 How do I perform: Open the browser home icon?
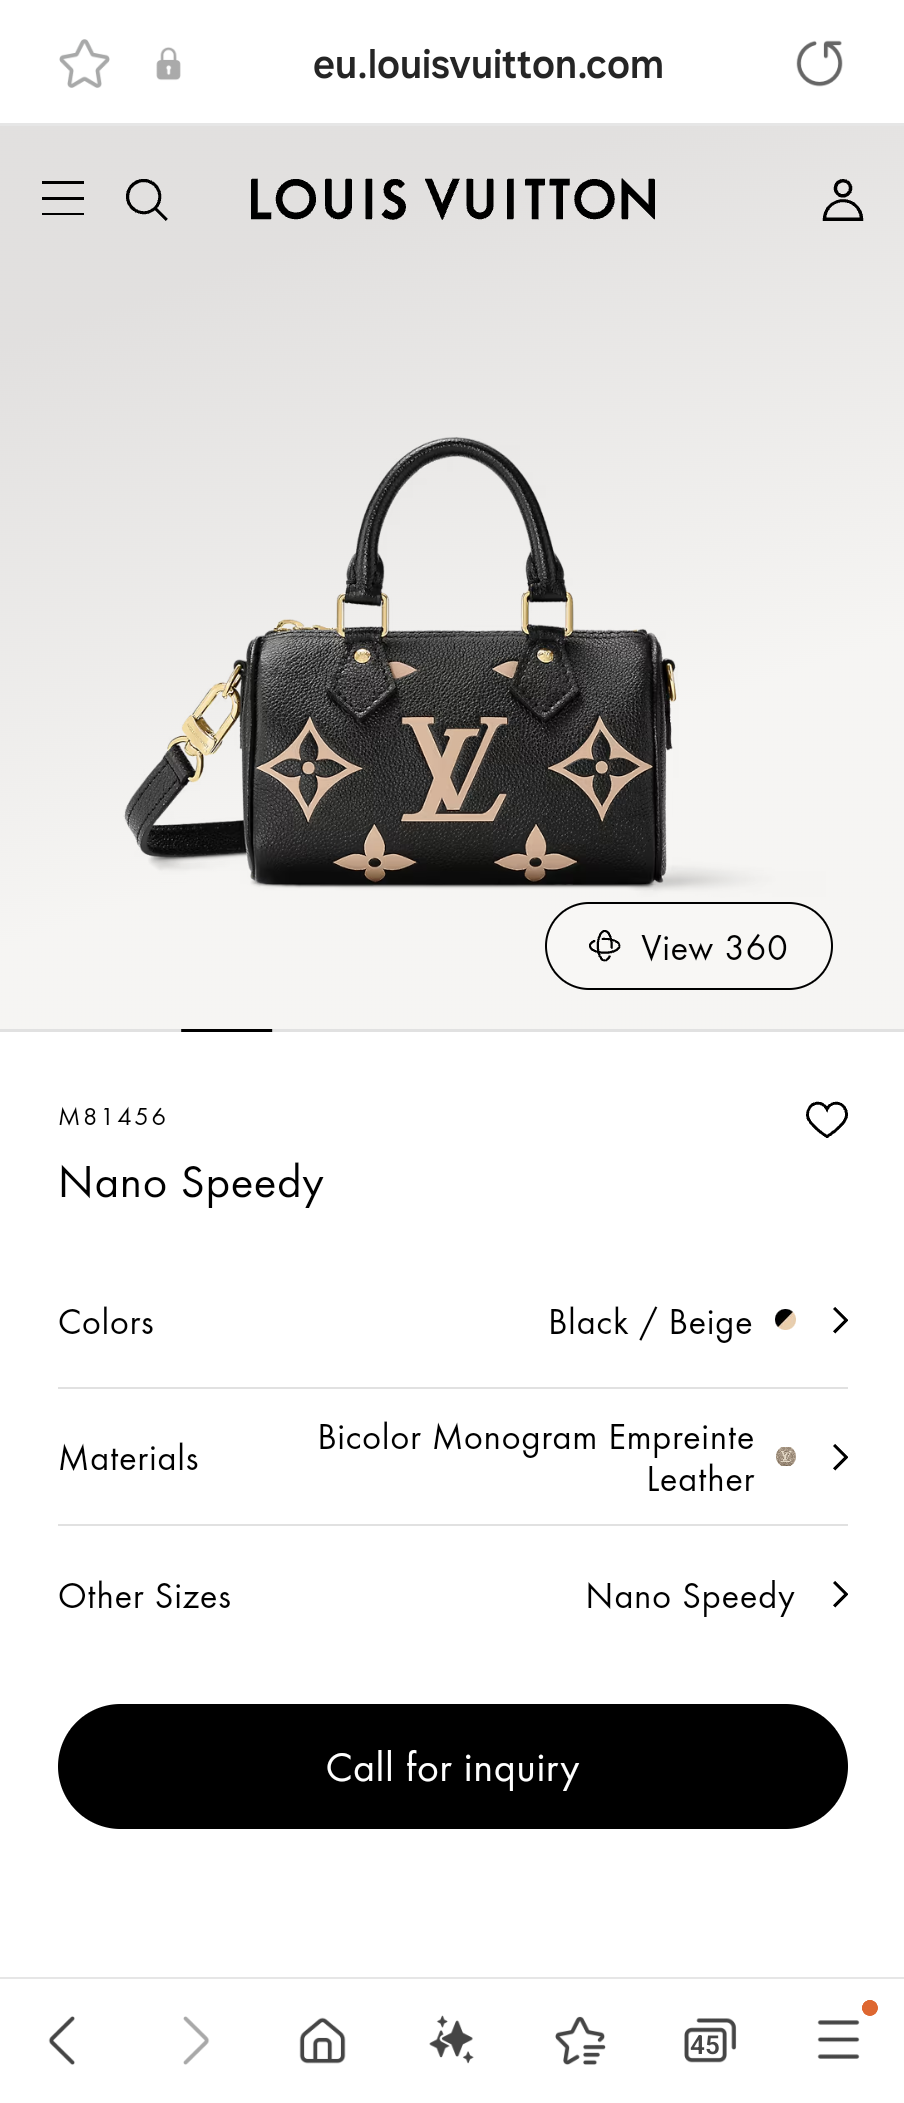tap(322, 2040)
